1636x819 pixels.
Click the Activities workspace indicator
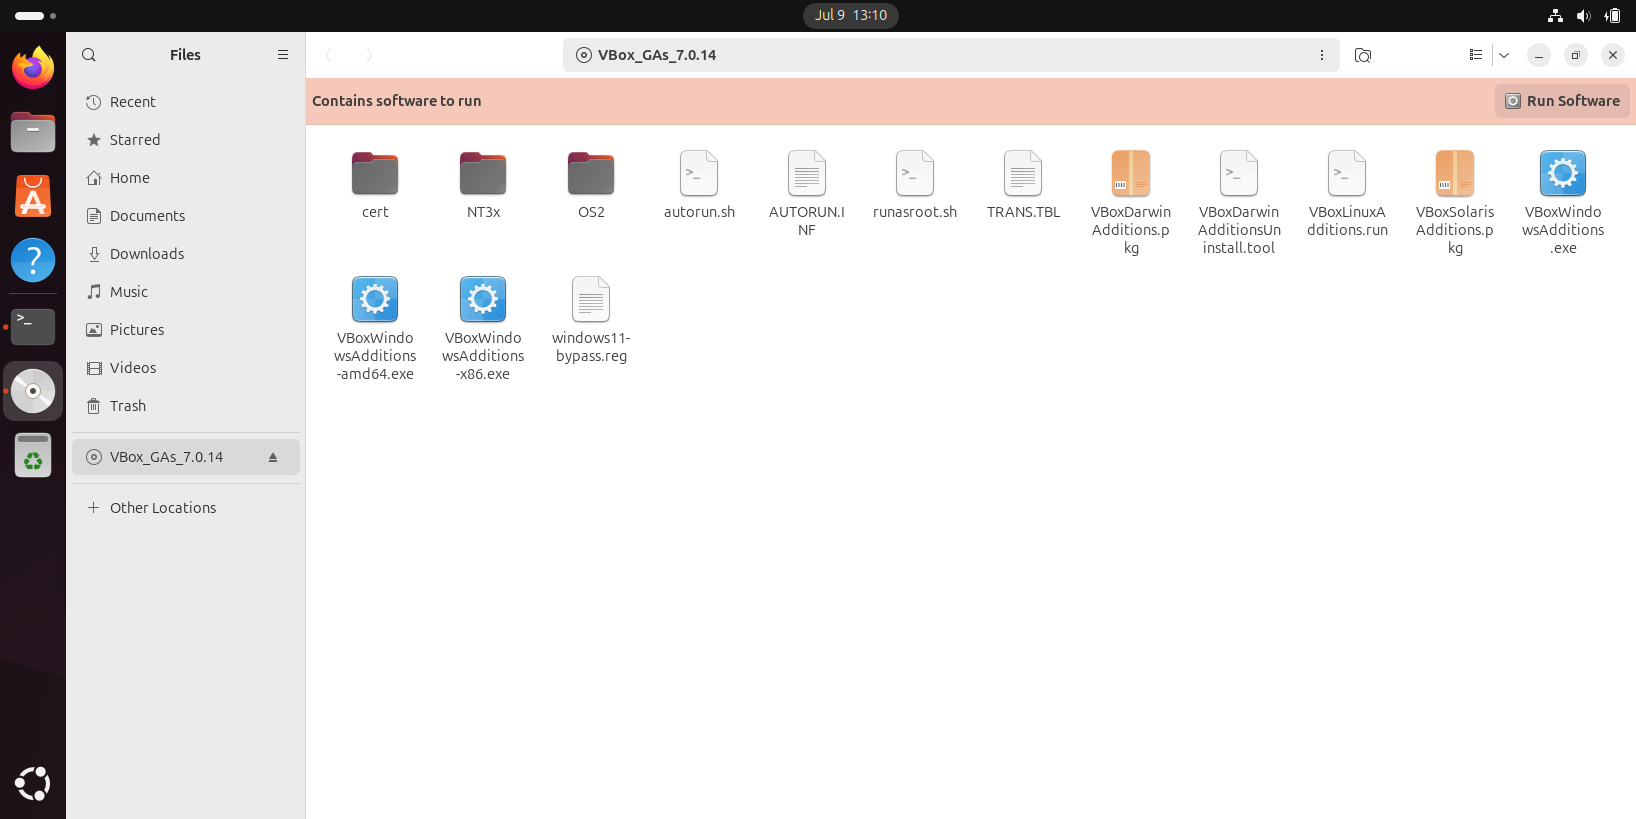click(x=36, y=15)
